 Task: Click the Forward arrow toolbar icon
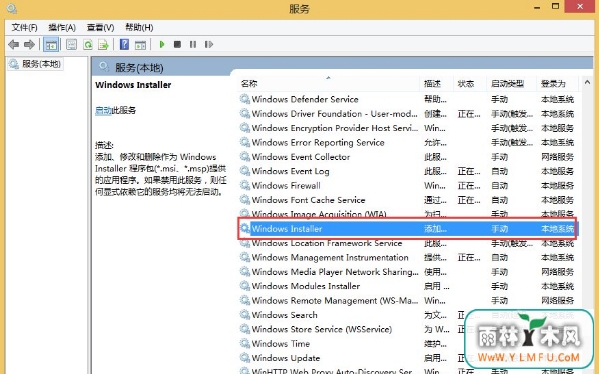coord(29,45)
